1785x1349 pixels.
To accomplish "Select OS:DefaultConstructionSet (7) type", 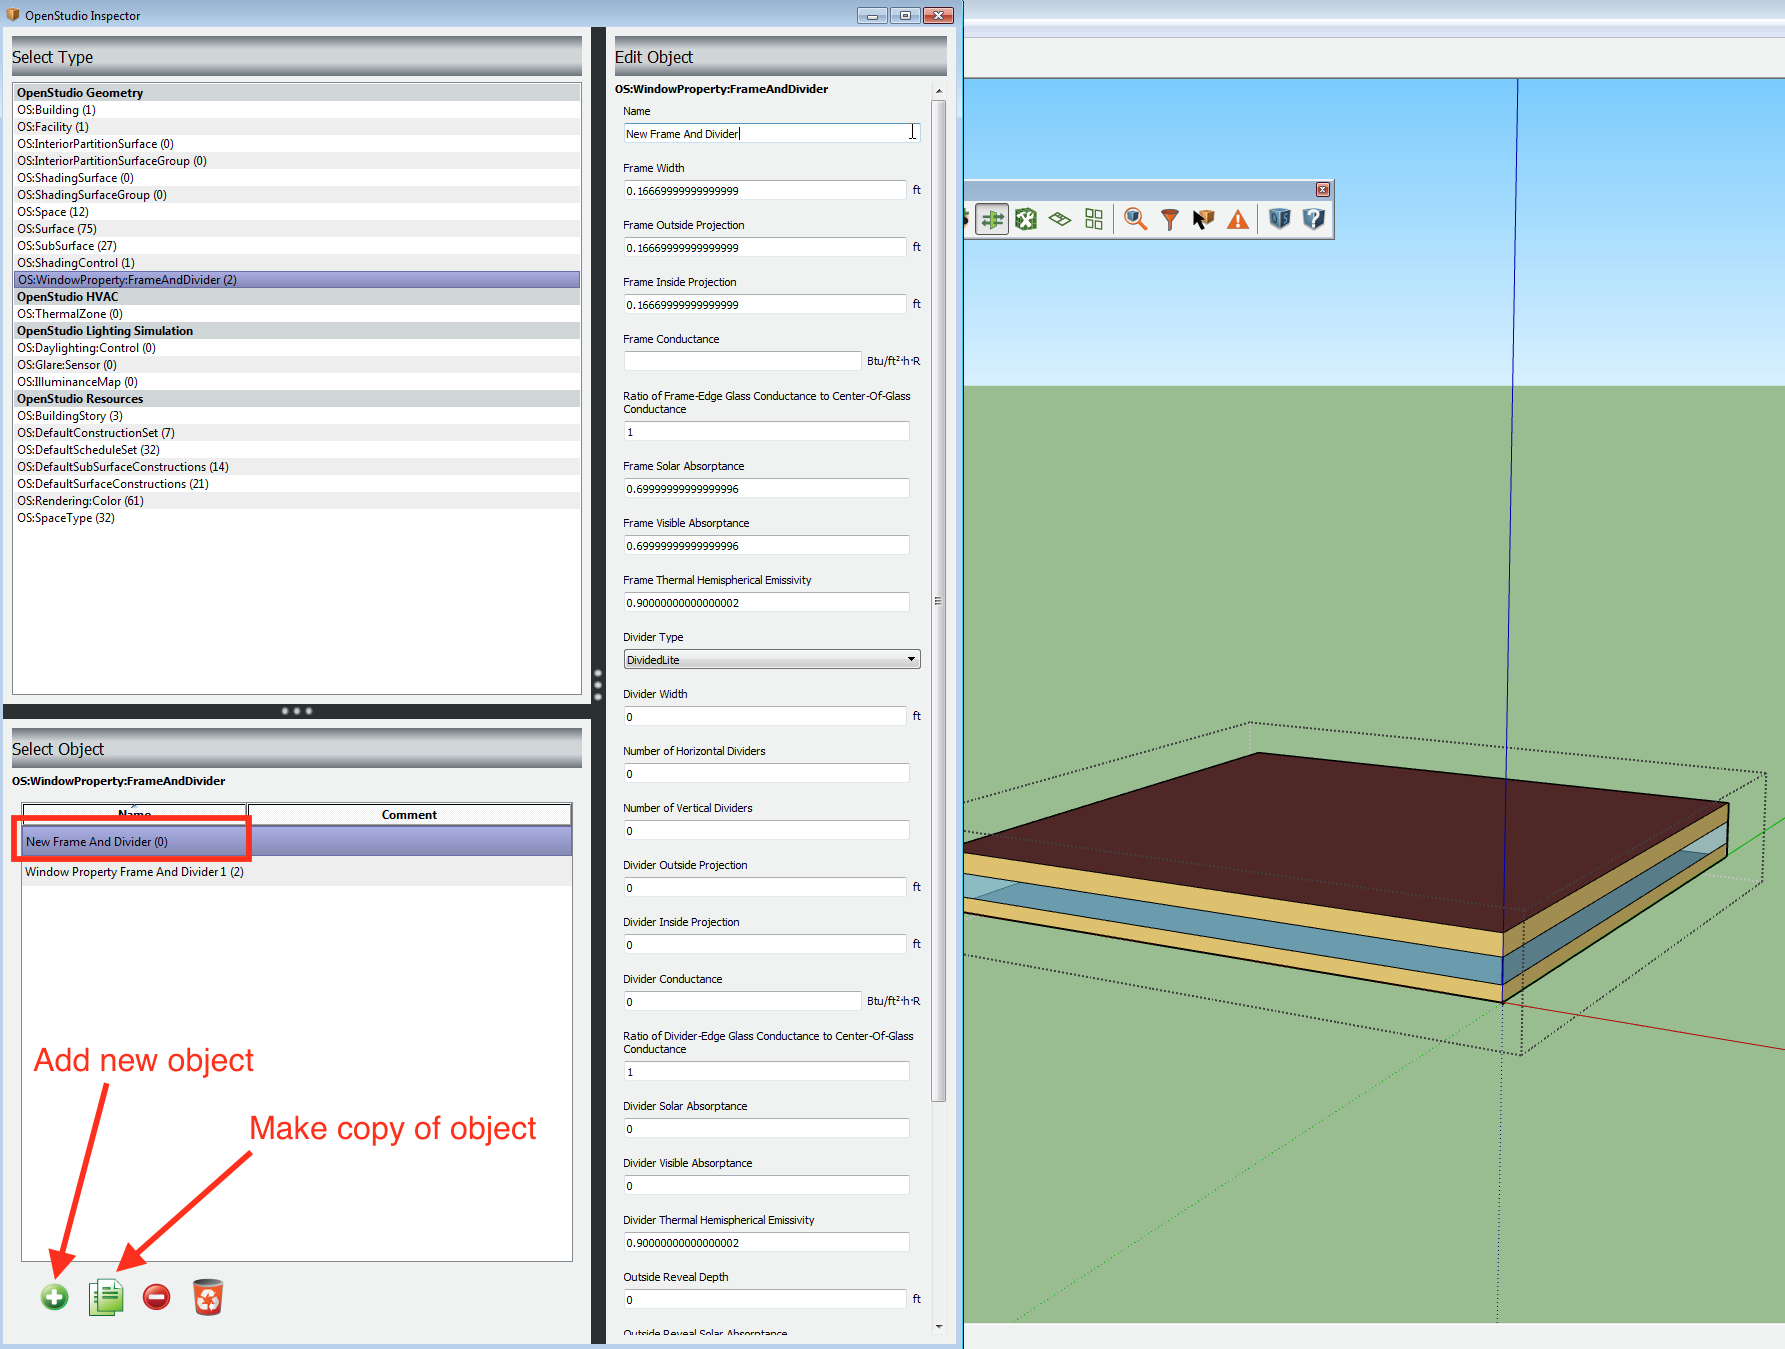I will point(296,433).
